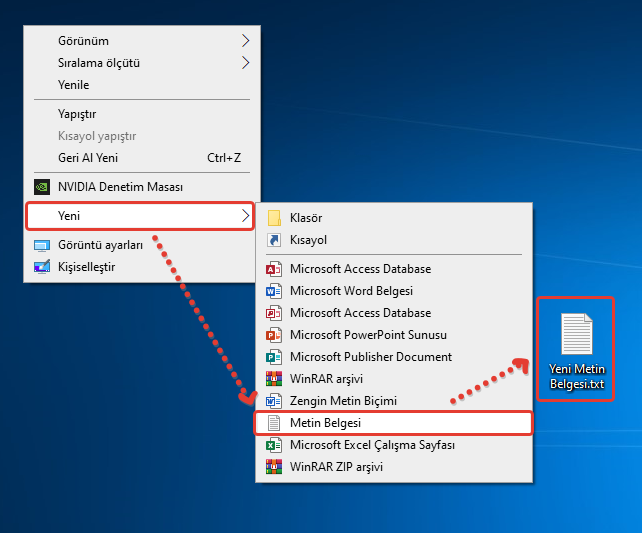This screenshot has height=533, width=642.
Task: Click Yenile in the context menu
Action: pyautogui.click(x=73, y=85)
